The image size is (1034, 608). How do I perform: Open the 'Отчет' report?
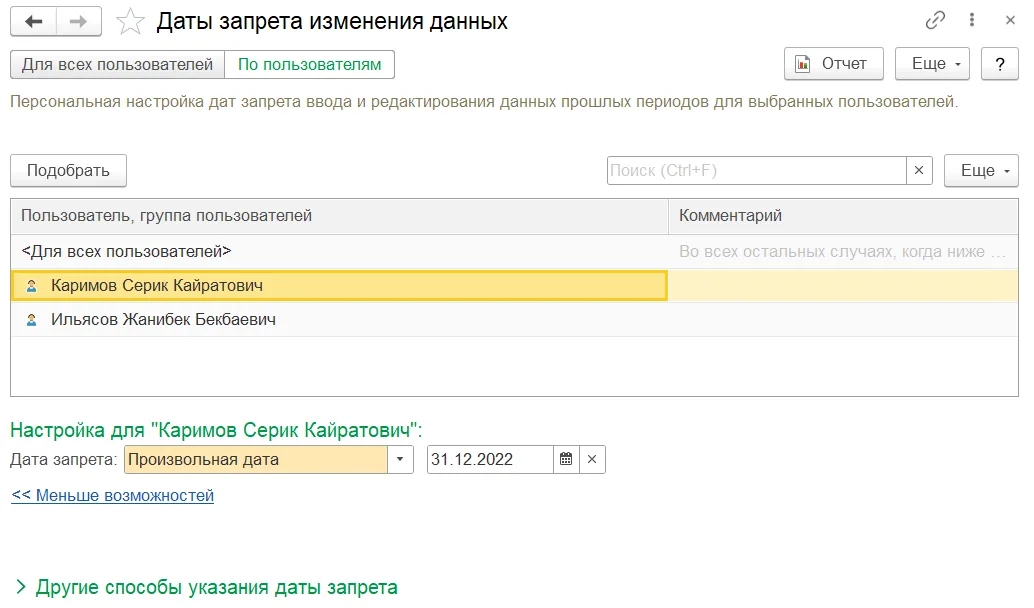tap(834, 64)
